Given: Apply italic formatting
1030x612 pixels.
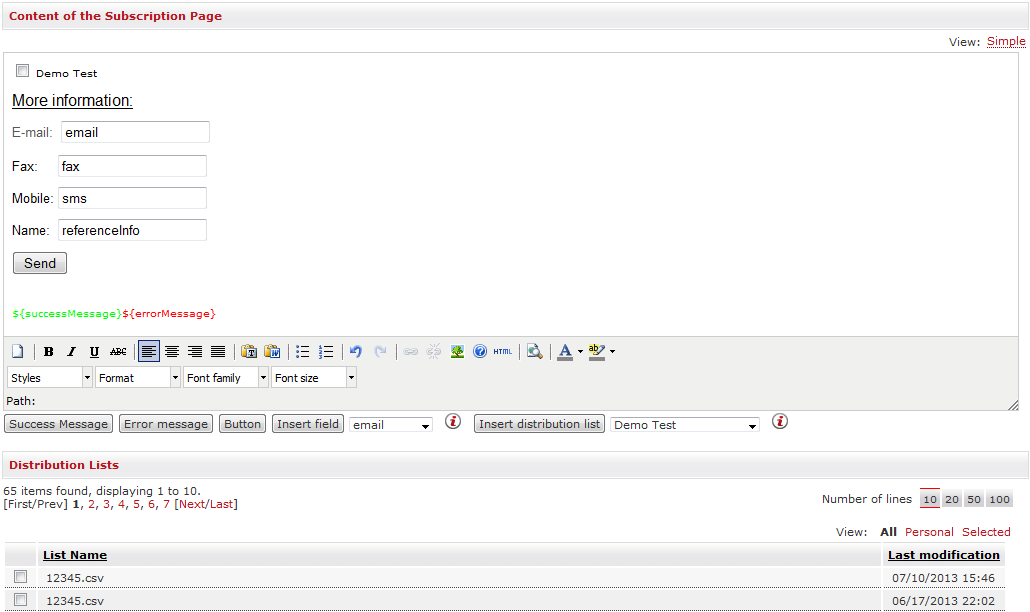Looking at the screenshot, I should pos(71,352).
